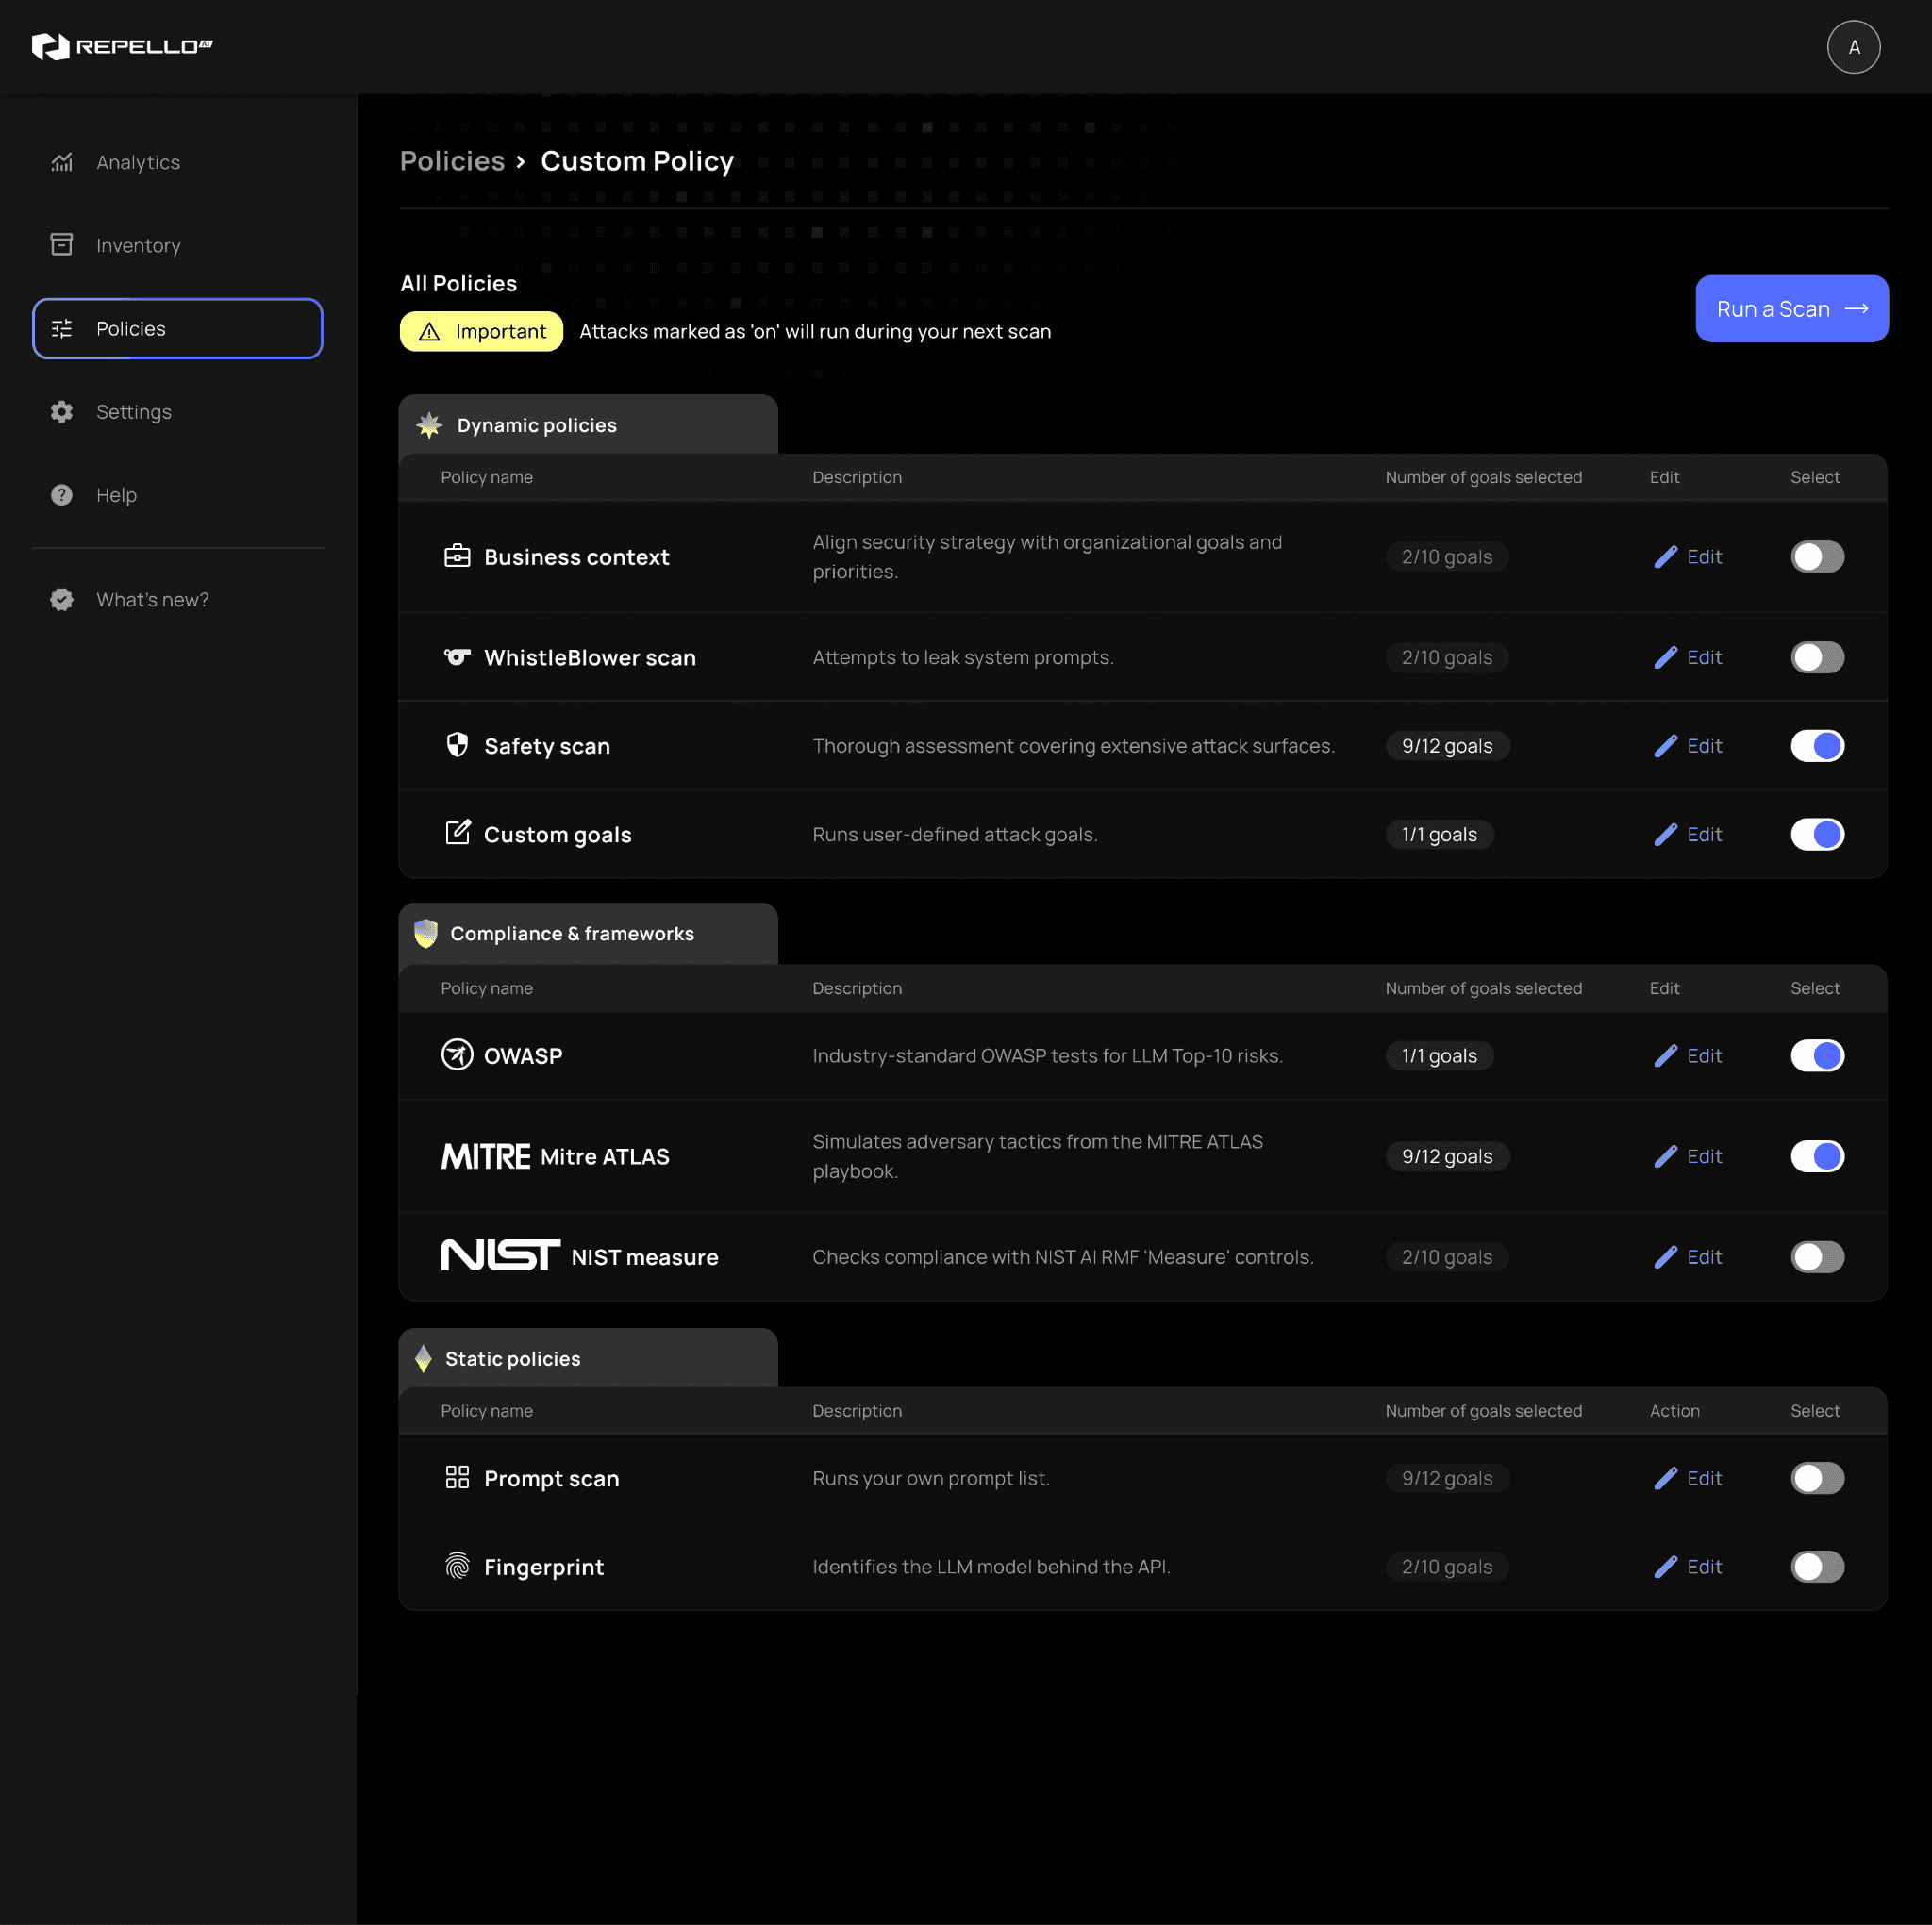Viewport: 1932px width, 1925px height.
Task: Click the Safety scan shield icon
Action: click(458, 745)
